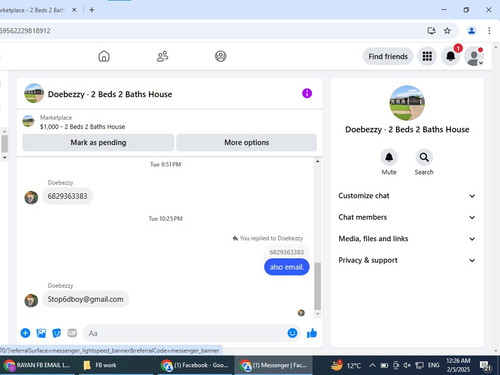The height and width of the screenshot is (375, 500).
Task: Click the battery tray icon
Action: click(x=384, y=365)
